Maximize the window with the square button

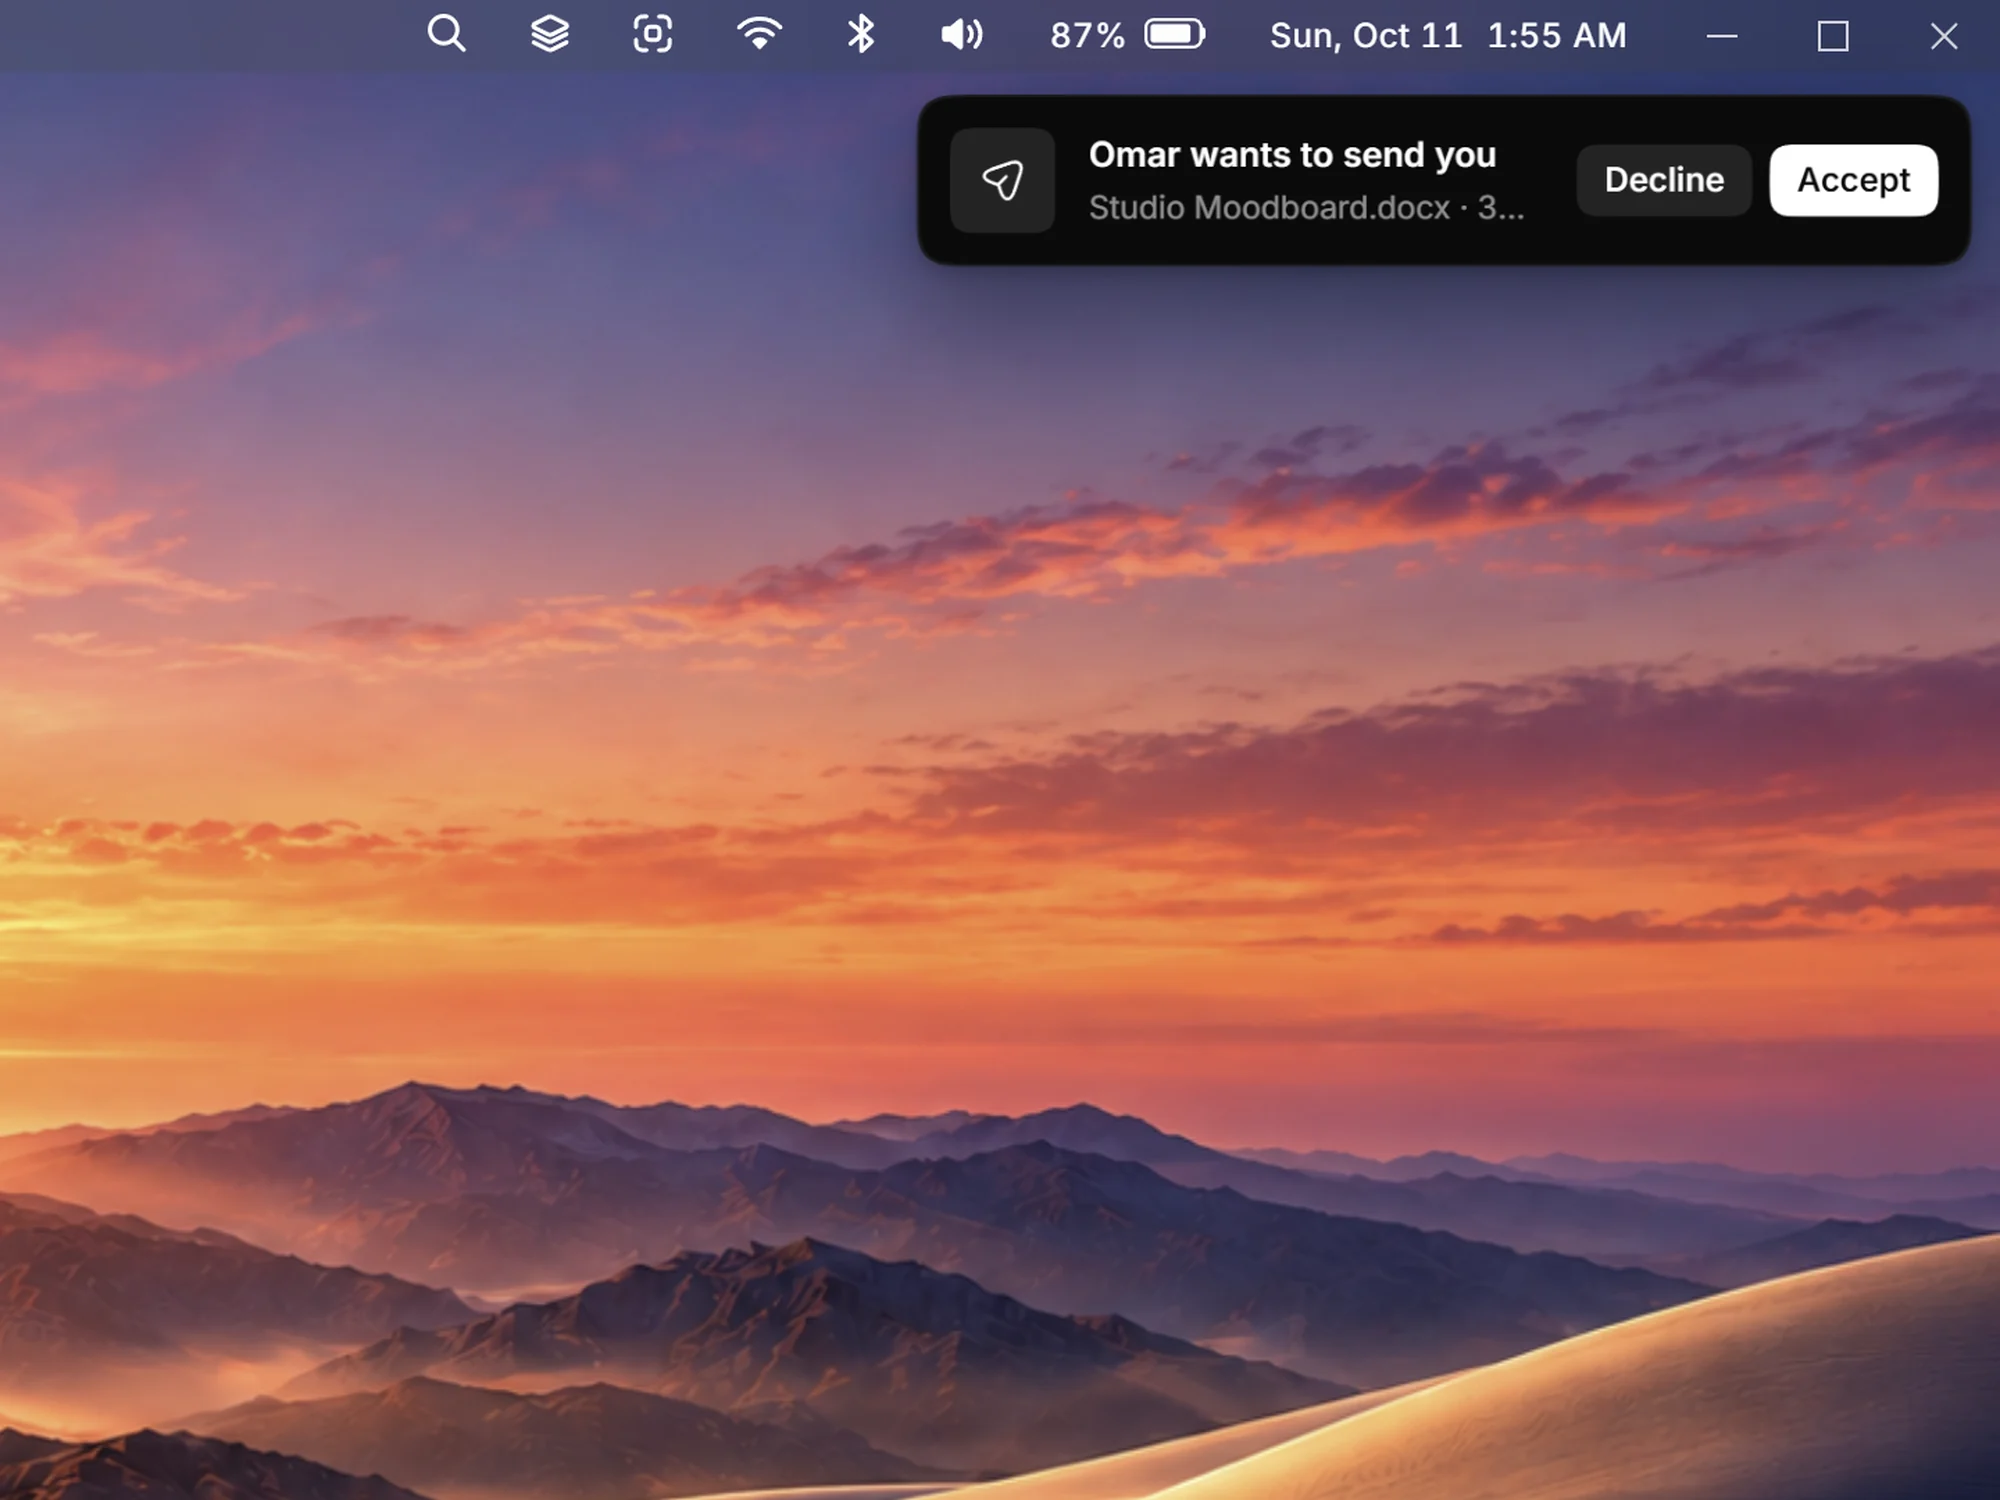pyautogui.click(x=1833, y=36)
